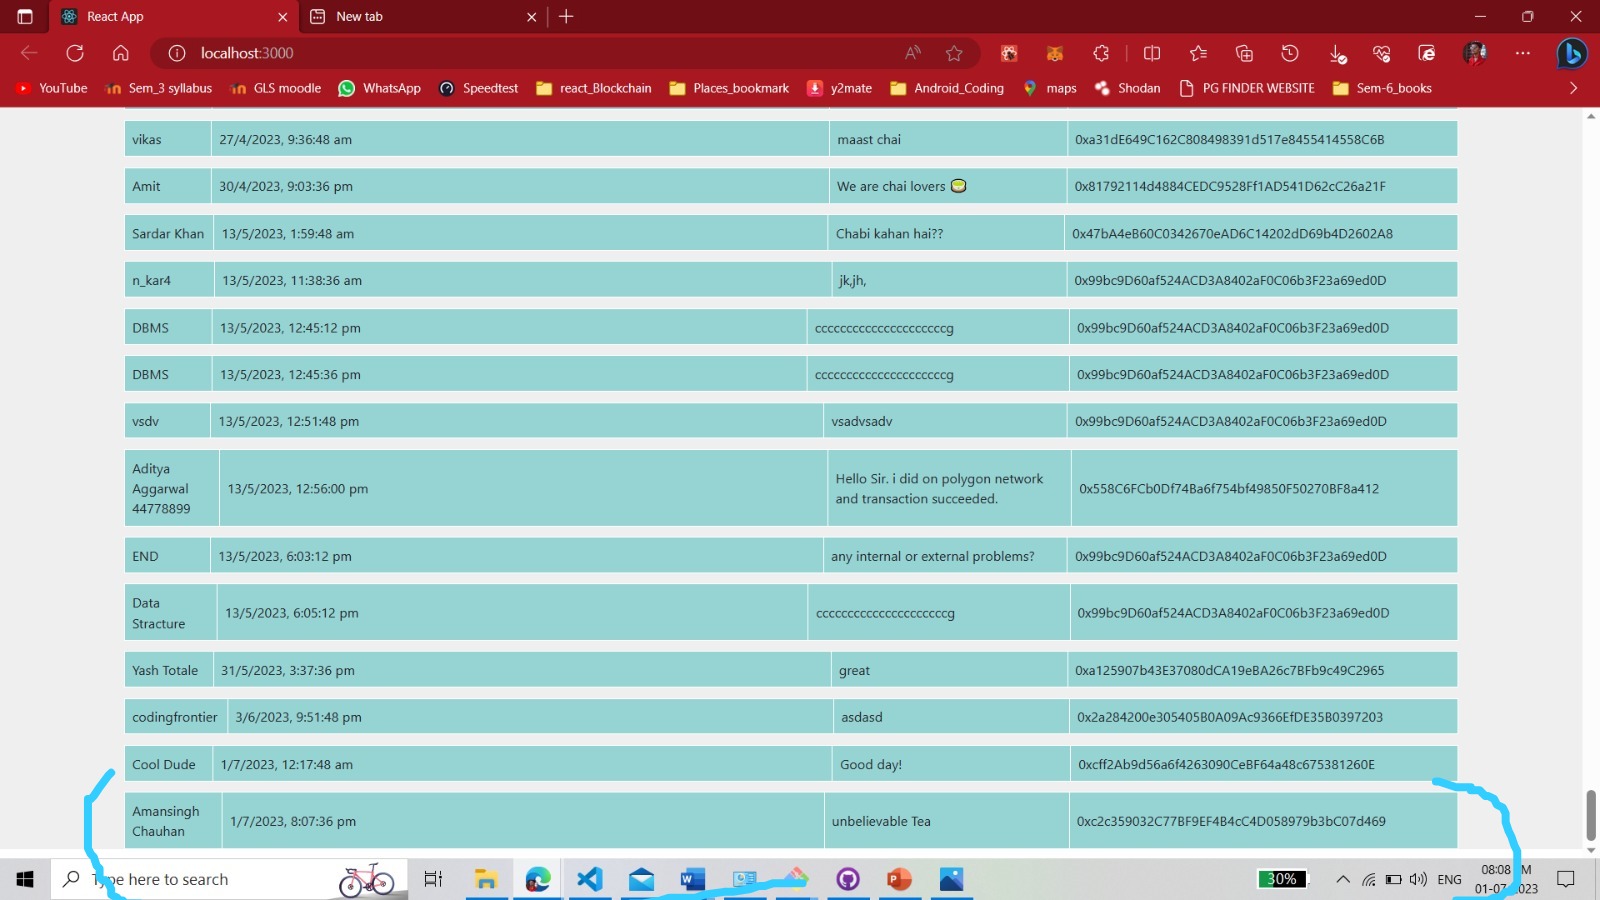This screenshot has width=1600, height=900.
Task: Toggle favorite for this page
Action: (954, 53)
